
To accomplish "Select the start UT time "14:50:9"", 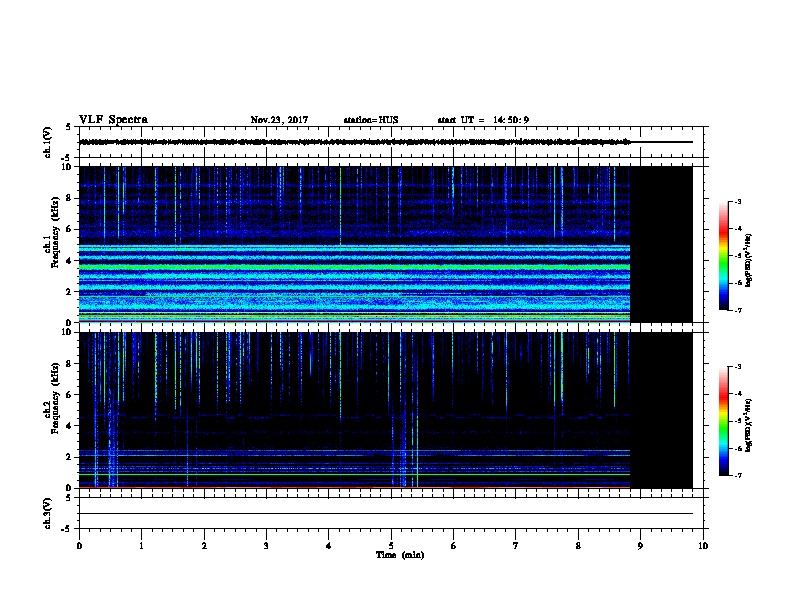I will (x=511, y=120).
